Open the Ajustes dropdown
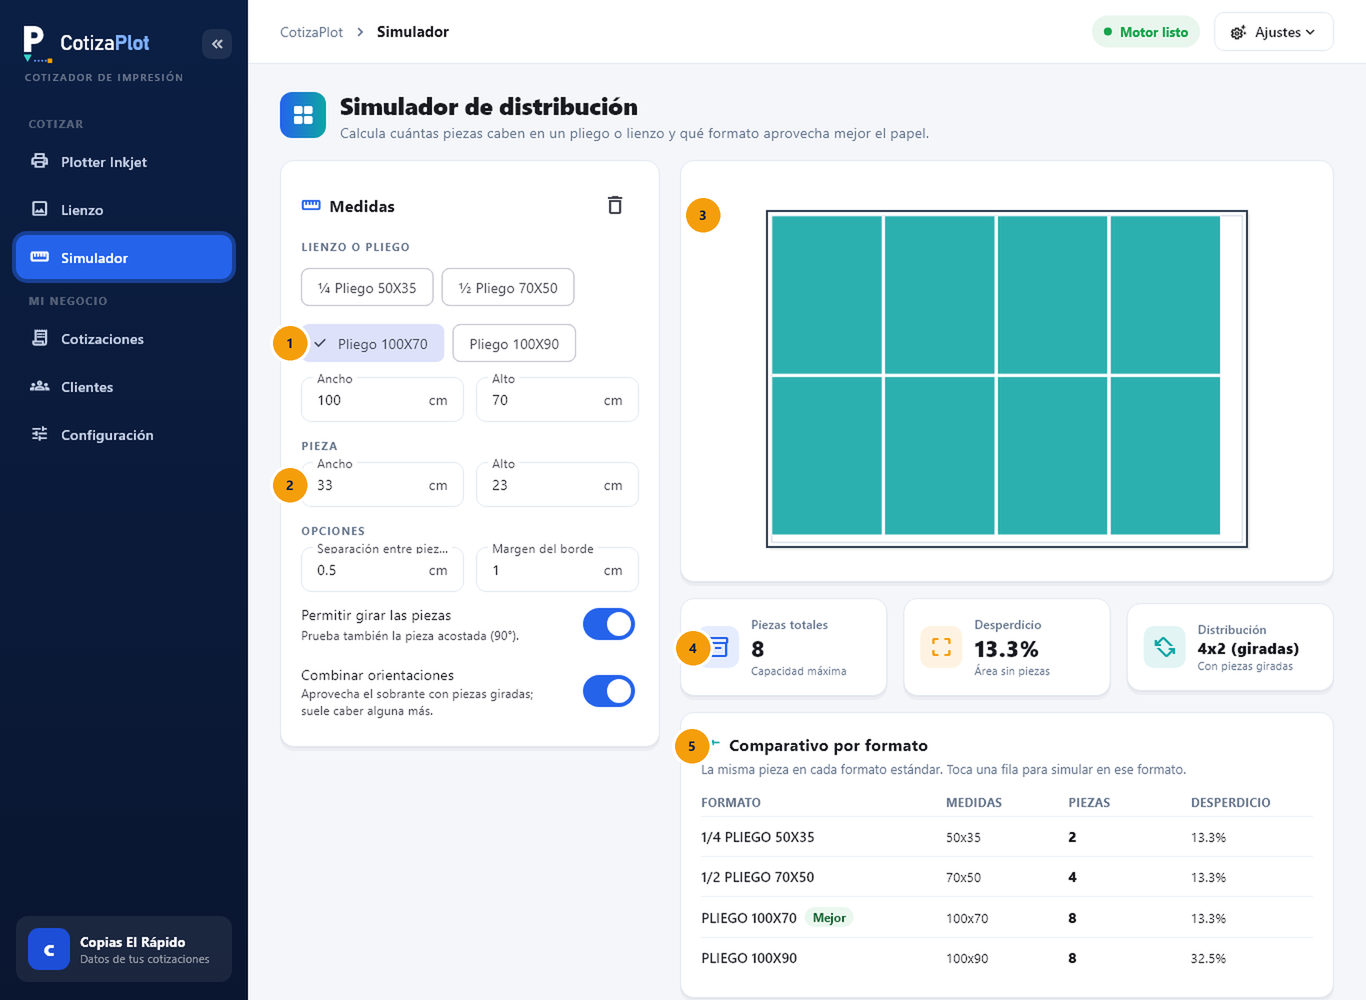The width and height of the screenshot is (1366, 1000). pyautogui.click(x=1274, y=32)
